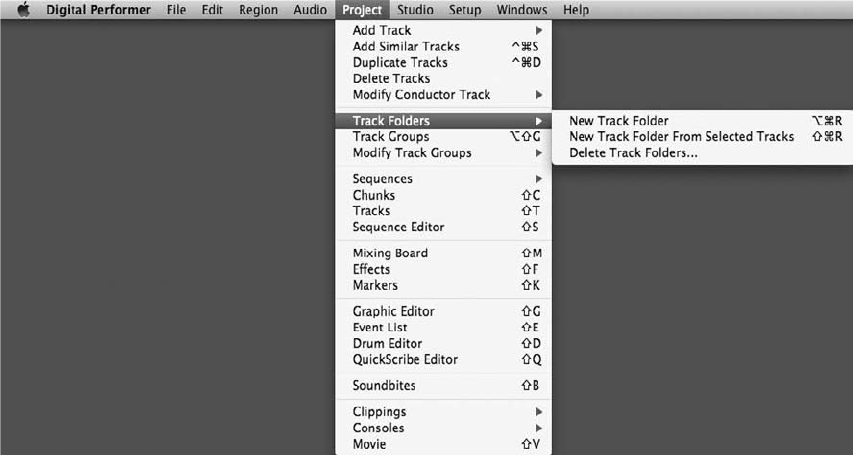Select New Track Folder

618,121
